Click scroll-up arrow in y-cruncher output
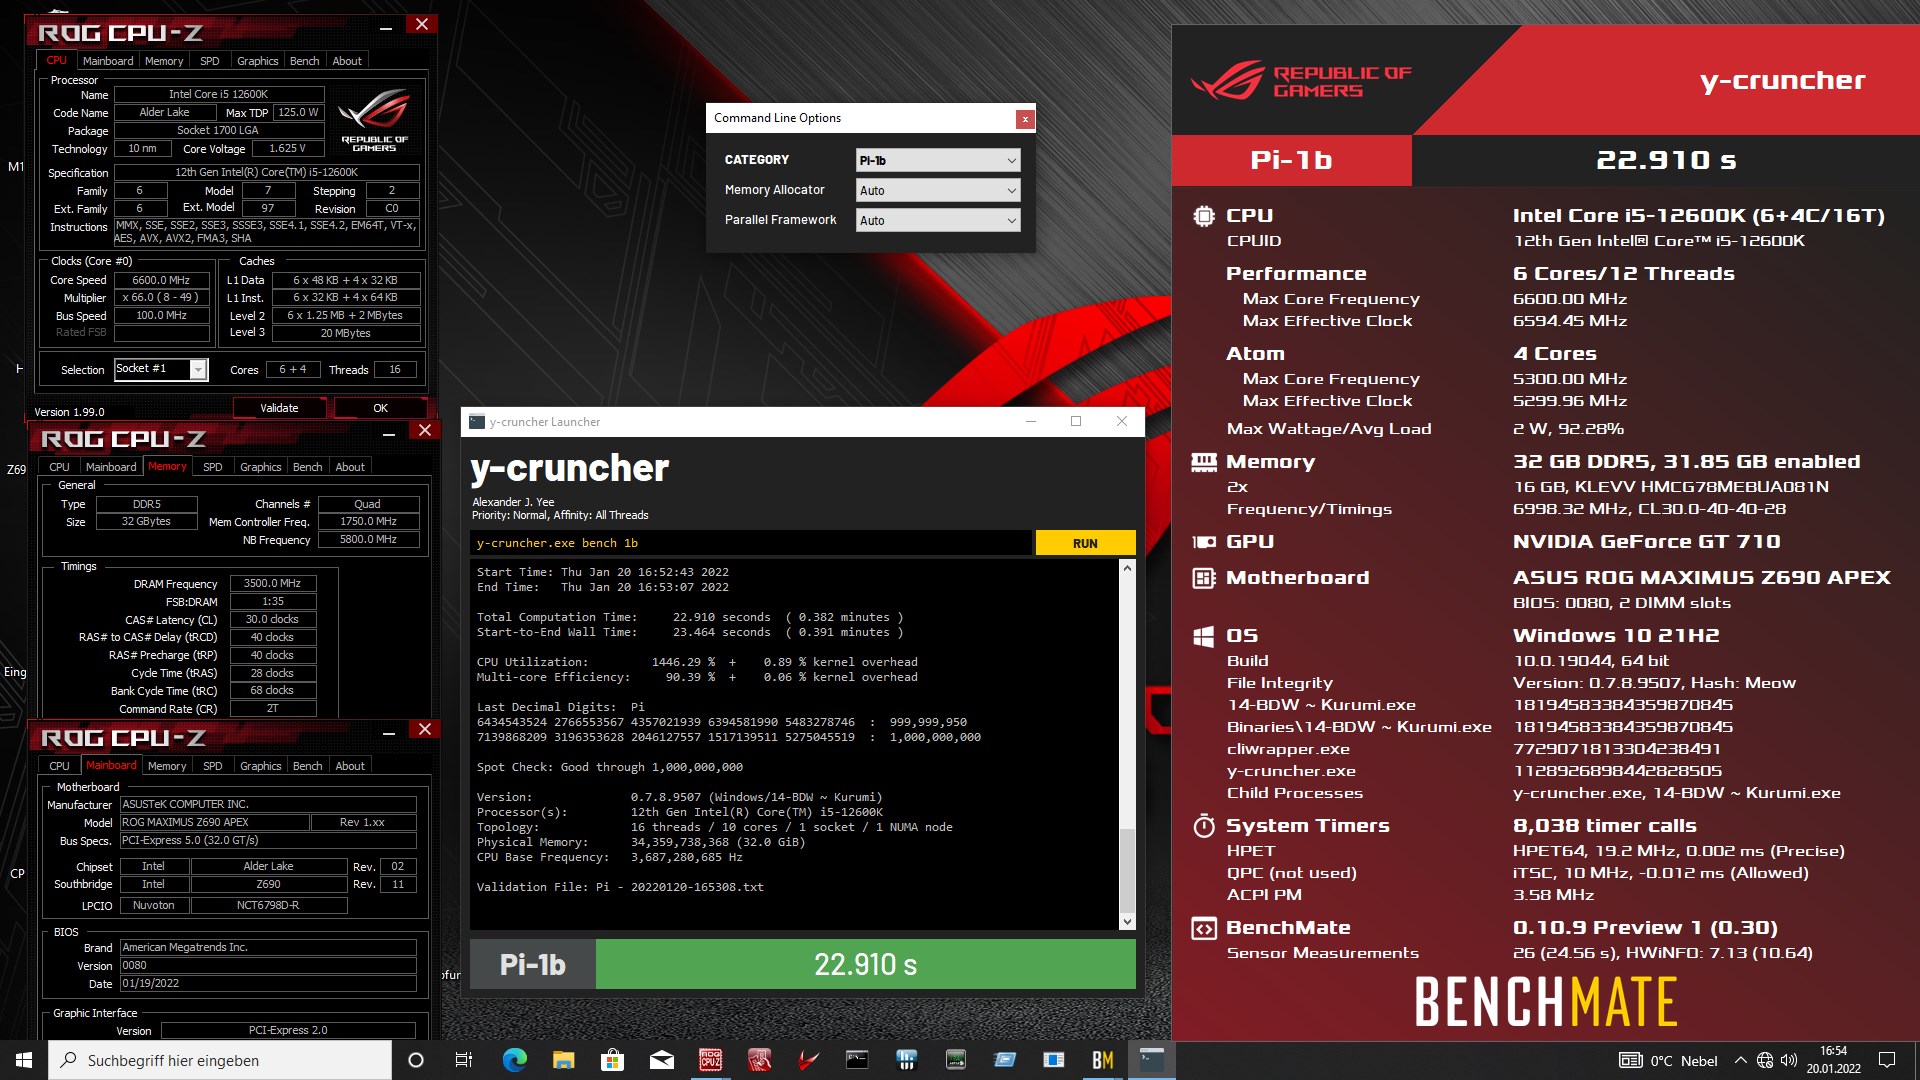 click(1127, 568)
